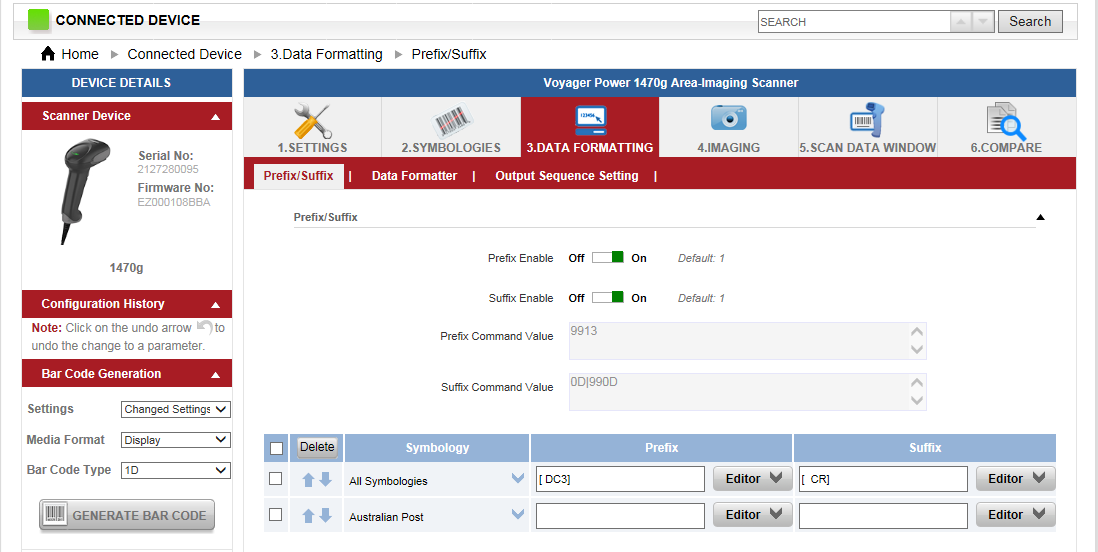Open prefix Editor for All Symbologies
Screen dimensions: 1098x552
tap(753, 478)
